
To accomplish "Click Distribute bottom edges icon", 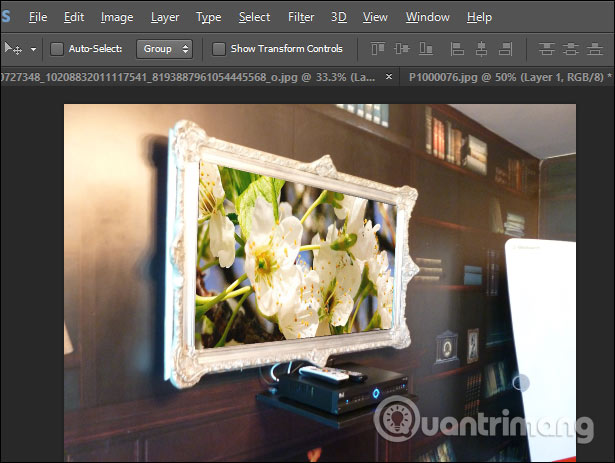I will tap(595, 49).
